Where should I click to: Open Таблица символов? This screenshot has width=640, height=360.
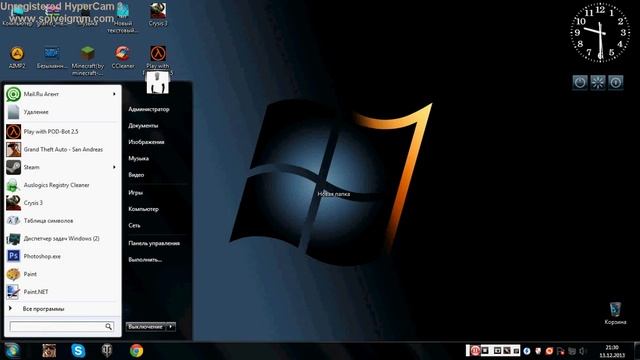pos(62,220)
